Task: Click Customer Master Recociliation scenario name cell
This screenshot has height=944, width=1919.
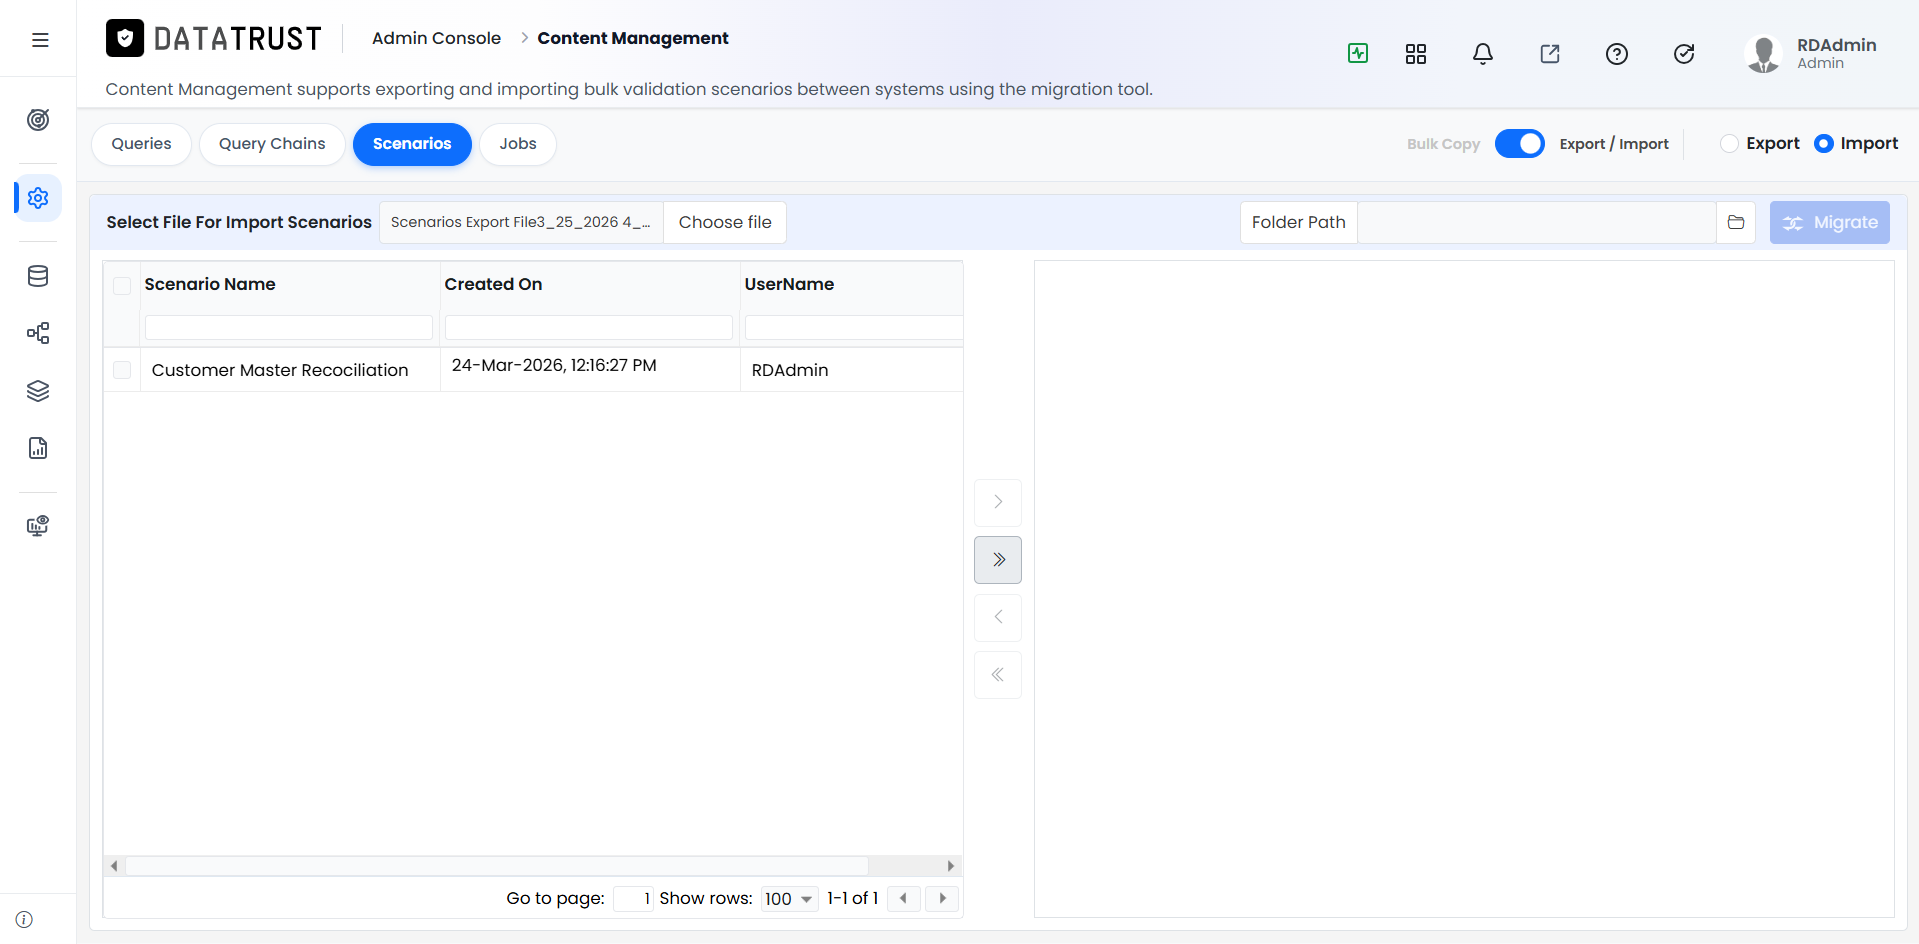Action: [290, 370]
